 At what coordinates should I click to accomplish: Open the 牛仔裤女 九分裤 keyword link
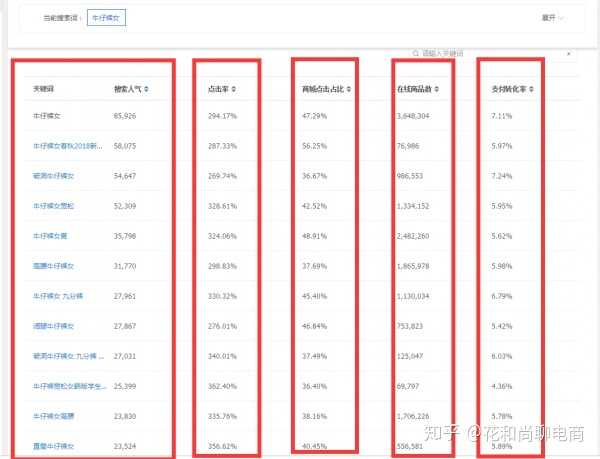tap(58, 296)
